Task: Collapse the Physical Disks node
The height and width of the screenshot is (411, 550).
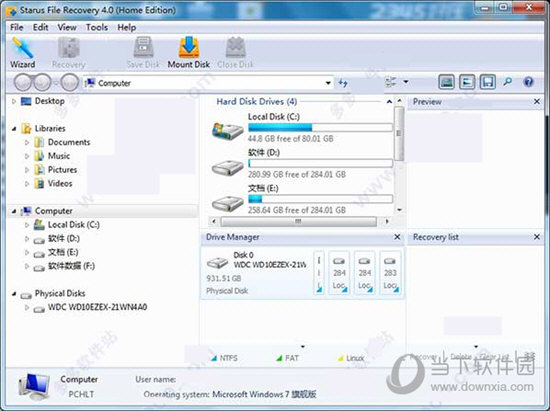Action: 14,294
